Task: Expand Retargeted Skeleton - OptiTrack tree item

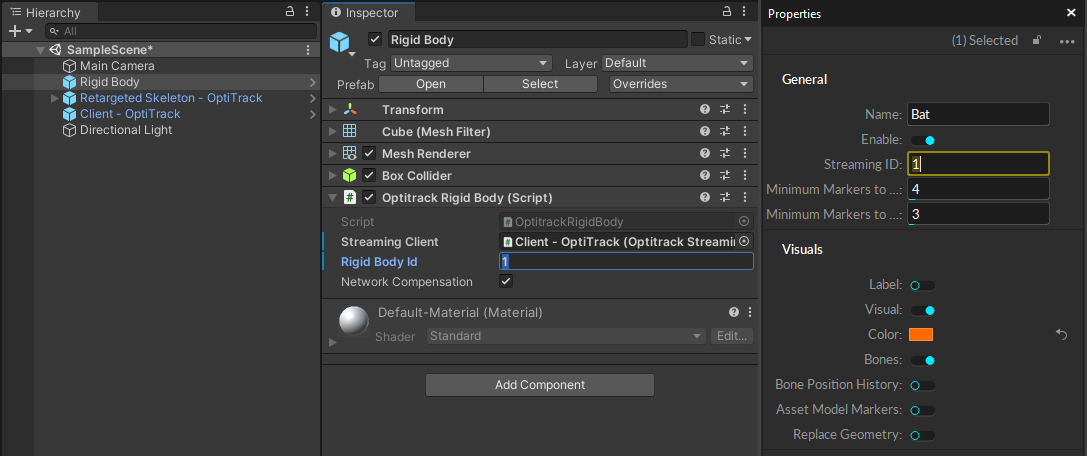Action: click(x=55, y=98)
